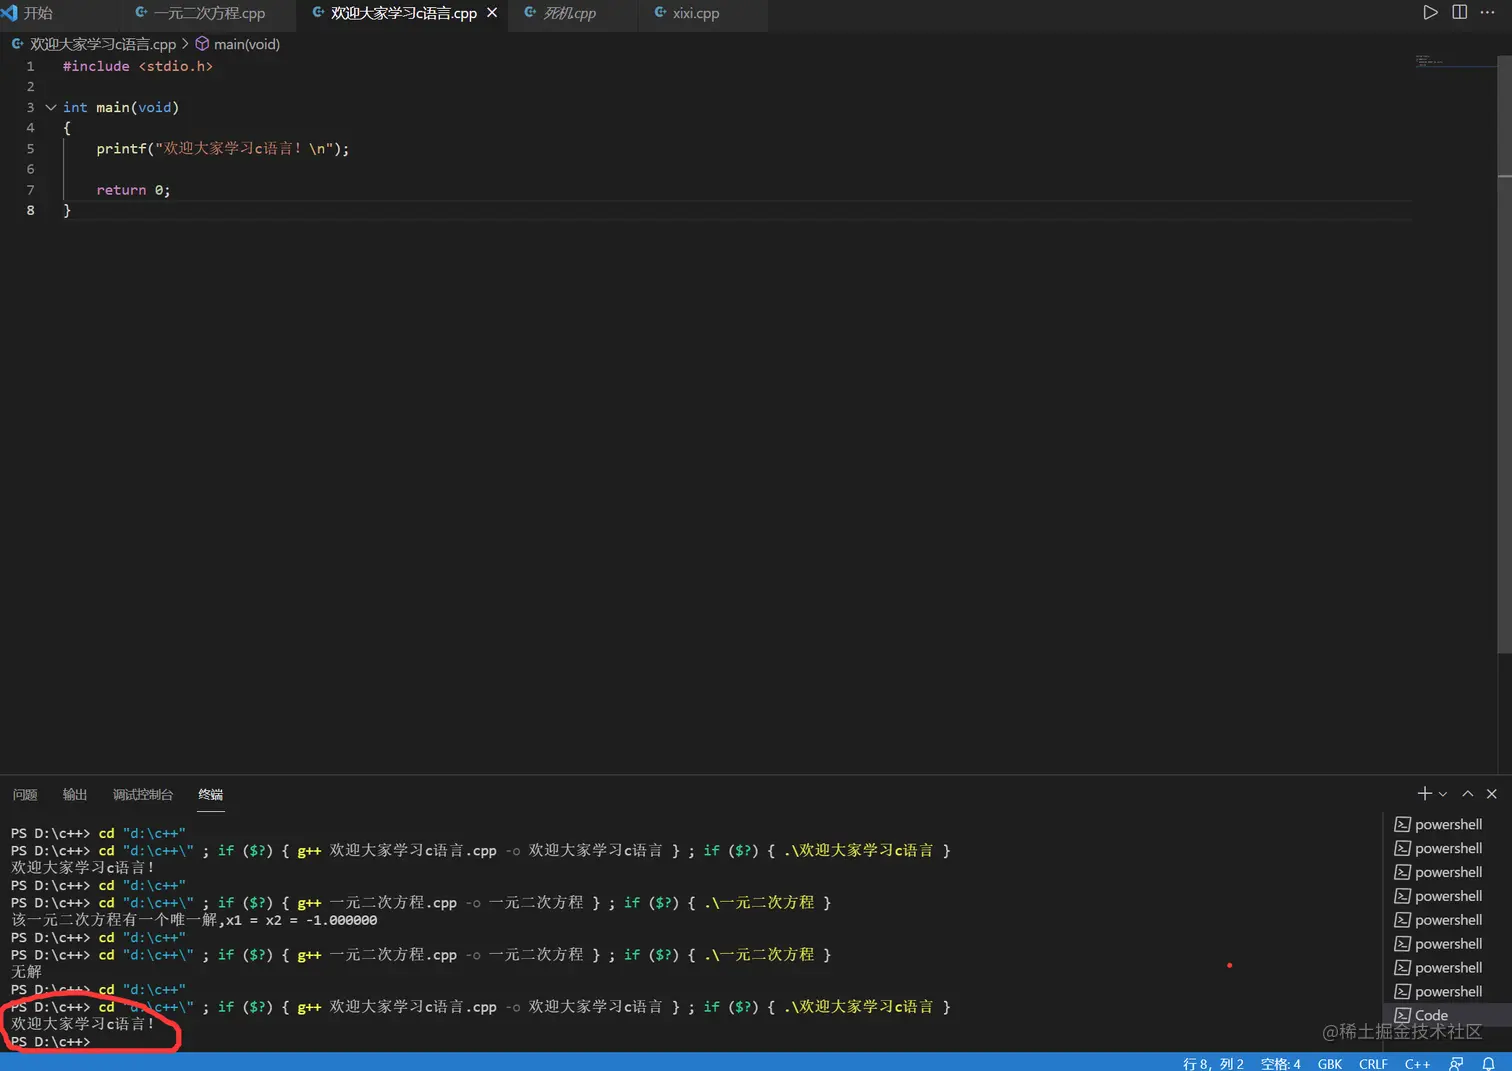1512x1071 pixels.
Task: Open notifications via the bell icon
Action: tap(1488, 1064)
